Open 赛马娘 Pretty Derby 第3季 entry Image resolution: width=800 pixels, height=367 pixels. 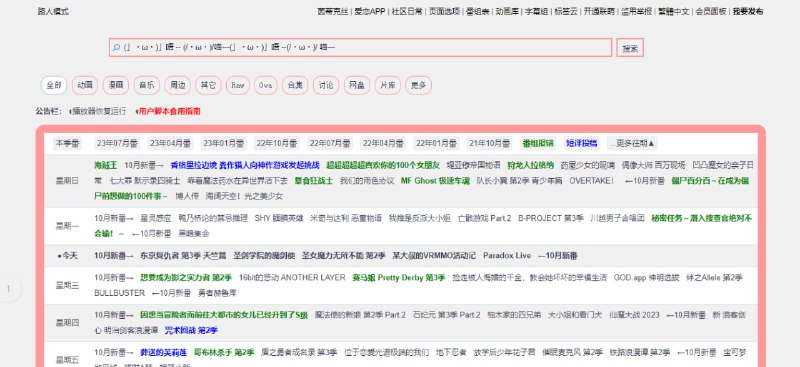pyautogui.click(x=398, y=278)
